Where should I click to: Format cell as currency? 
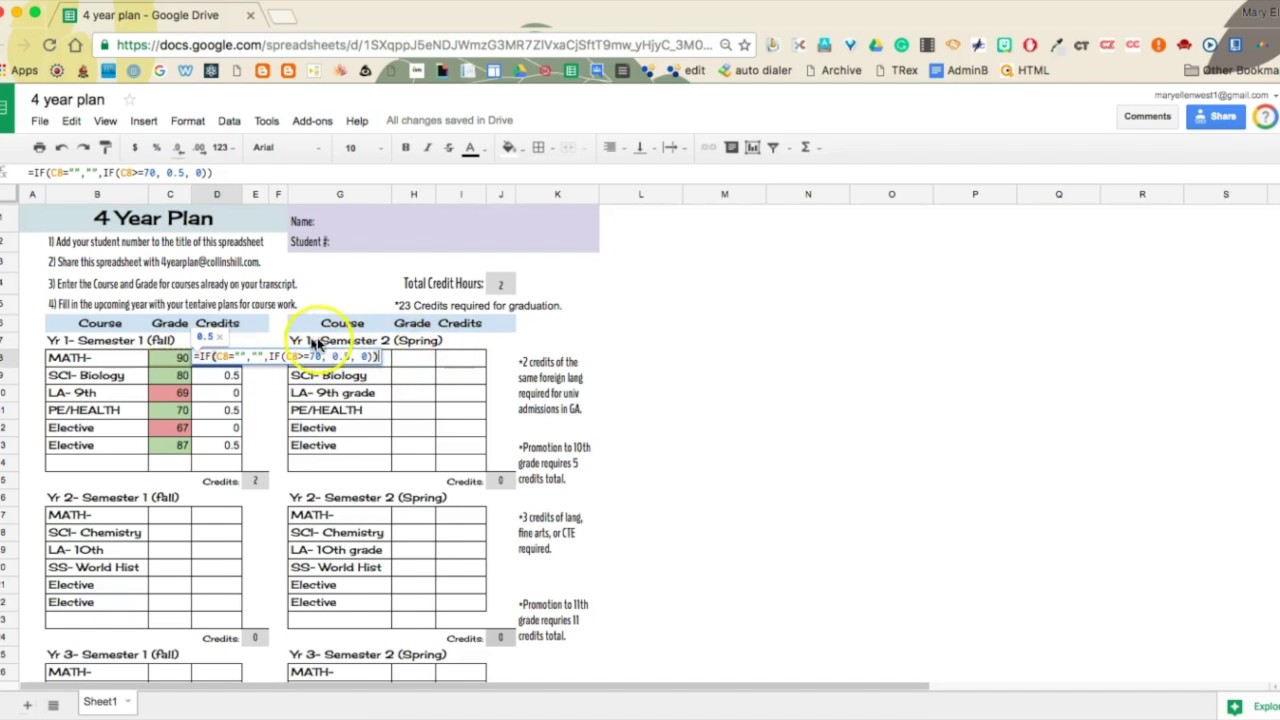(x=134, y=148)
